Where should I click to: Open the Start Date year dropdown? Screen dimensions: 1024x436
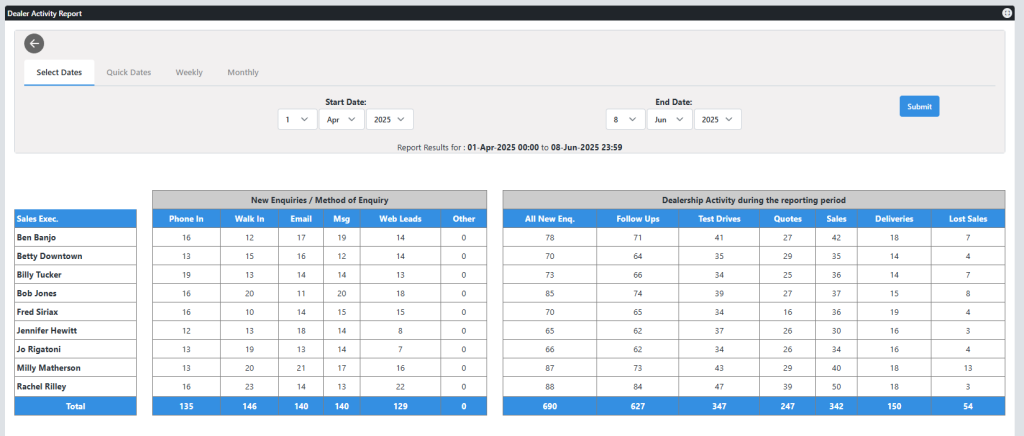click(389, 120)
